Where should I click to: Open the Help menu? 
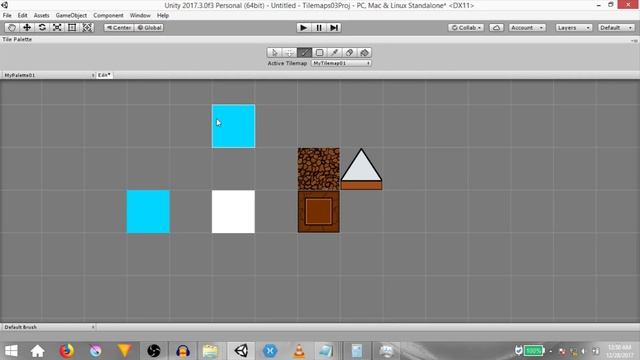point(163,16)
